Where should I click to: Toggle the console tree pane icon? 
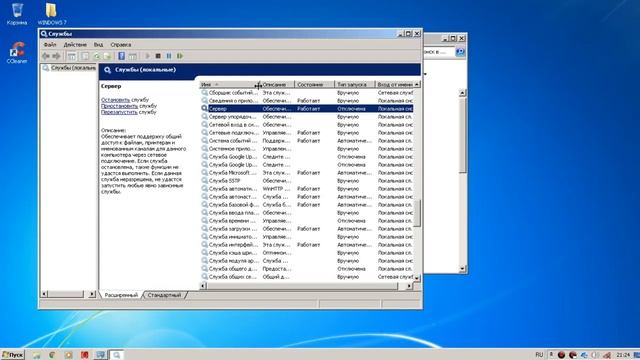72,56
